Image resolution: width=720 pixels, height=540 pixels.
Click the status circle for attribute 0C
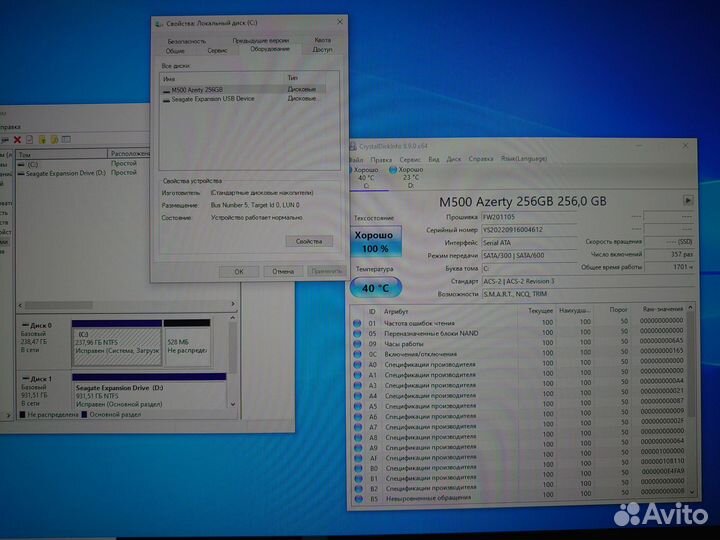pos(357,354)
